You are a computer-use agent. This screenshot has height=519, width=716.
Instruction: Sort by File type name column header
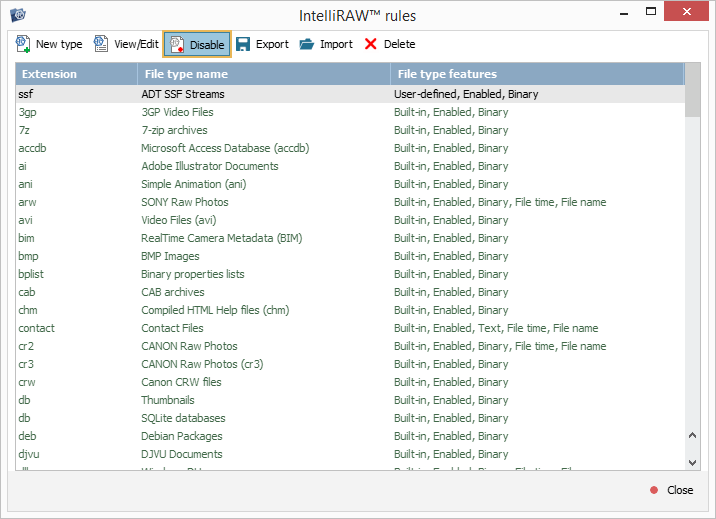[264, 74]
